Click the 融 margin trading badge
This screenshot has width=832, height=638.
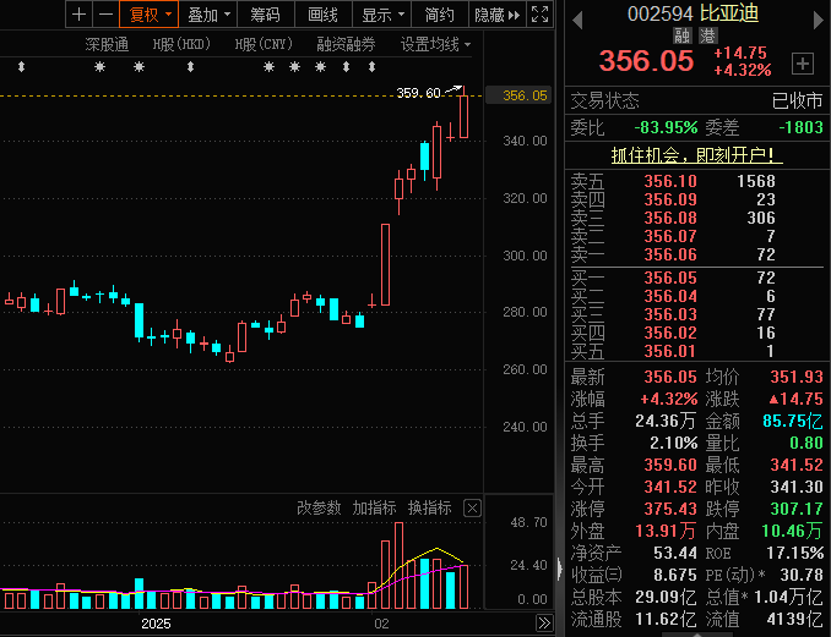pos(683,34)
